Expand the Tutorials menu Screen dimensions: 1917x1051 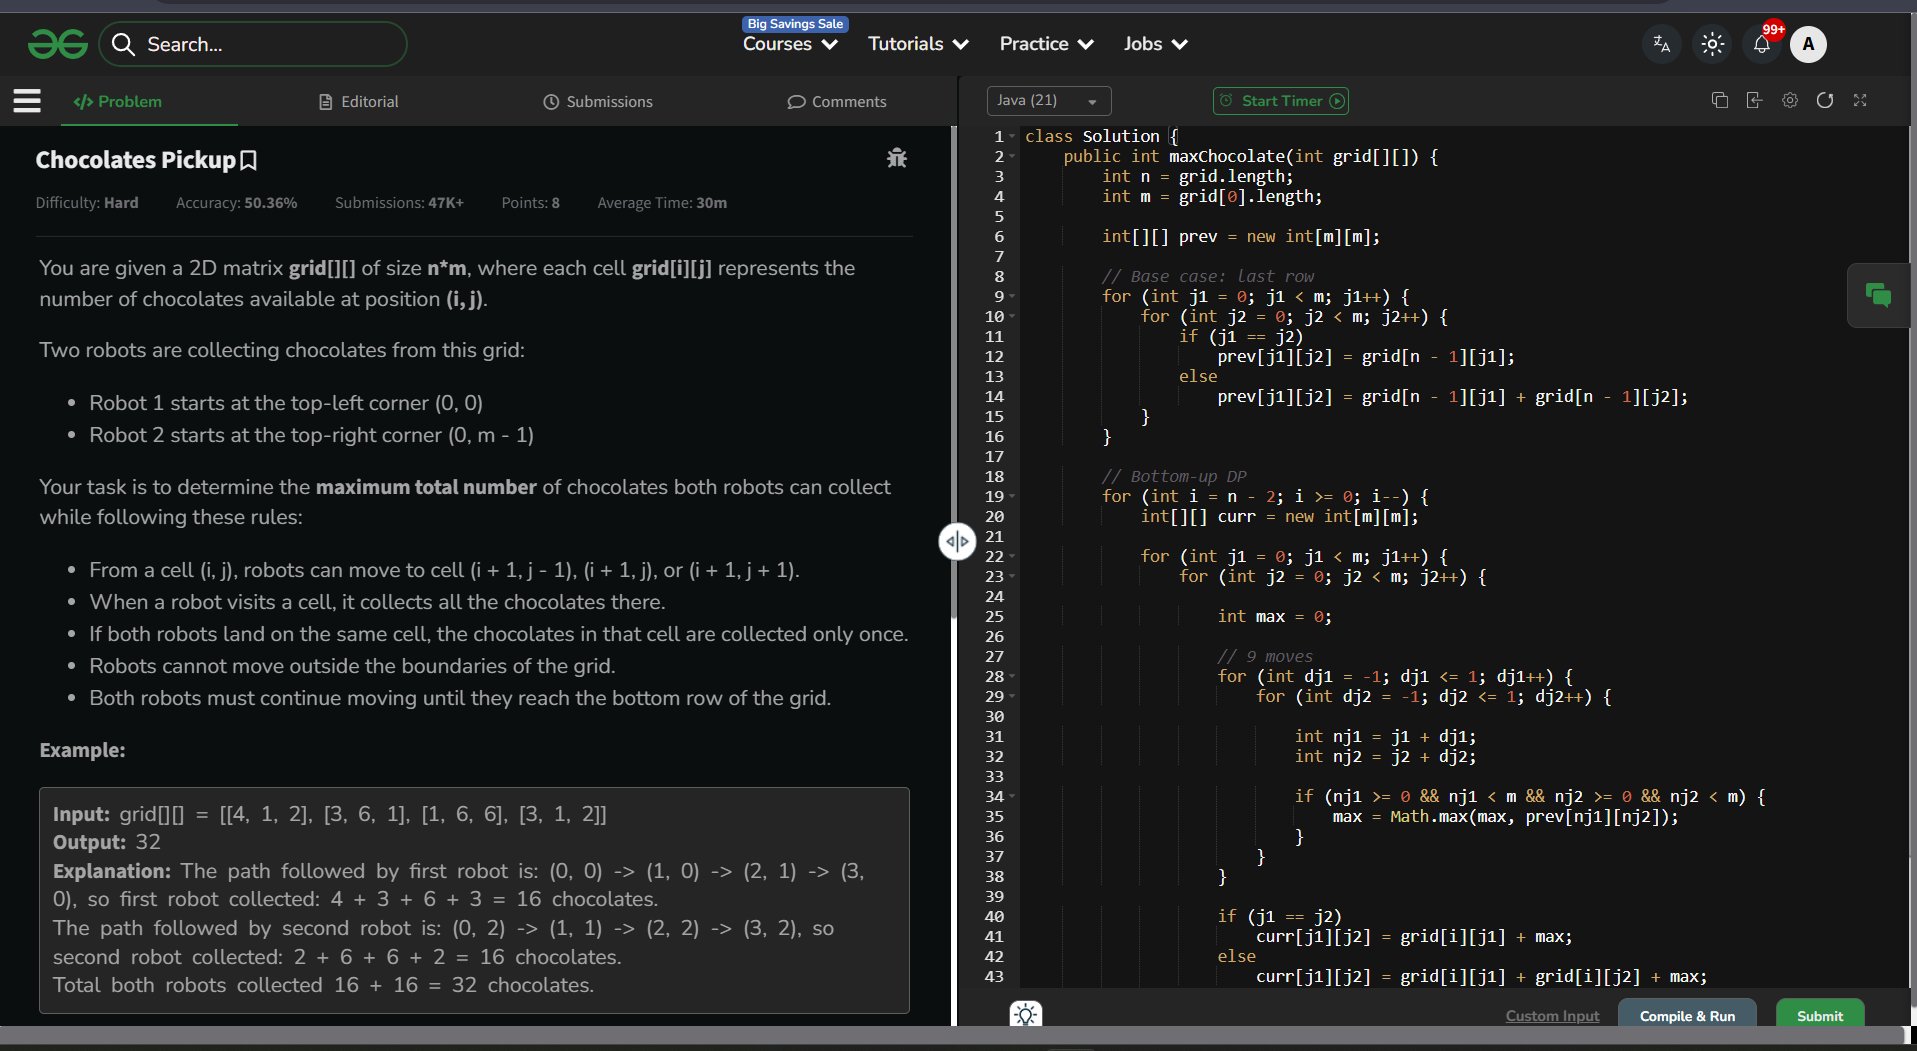(918, 44)
